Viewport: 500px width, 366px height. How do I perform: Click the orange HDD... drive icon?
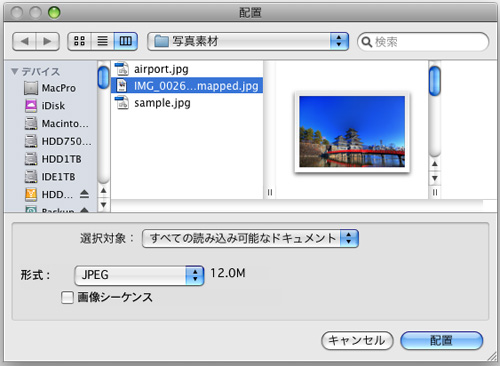tap(31, 195)
